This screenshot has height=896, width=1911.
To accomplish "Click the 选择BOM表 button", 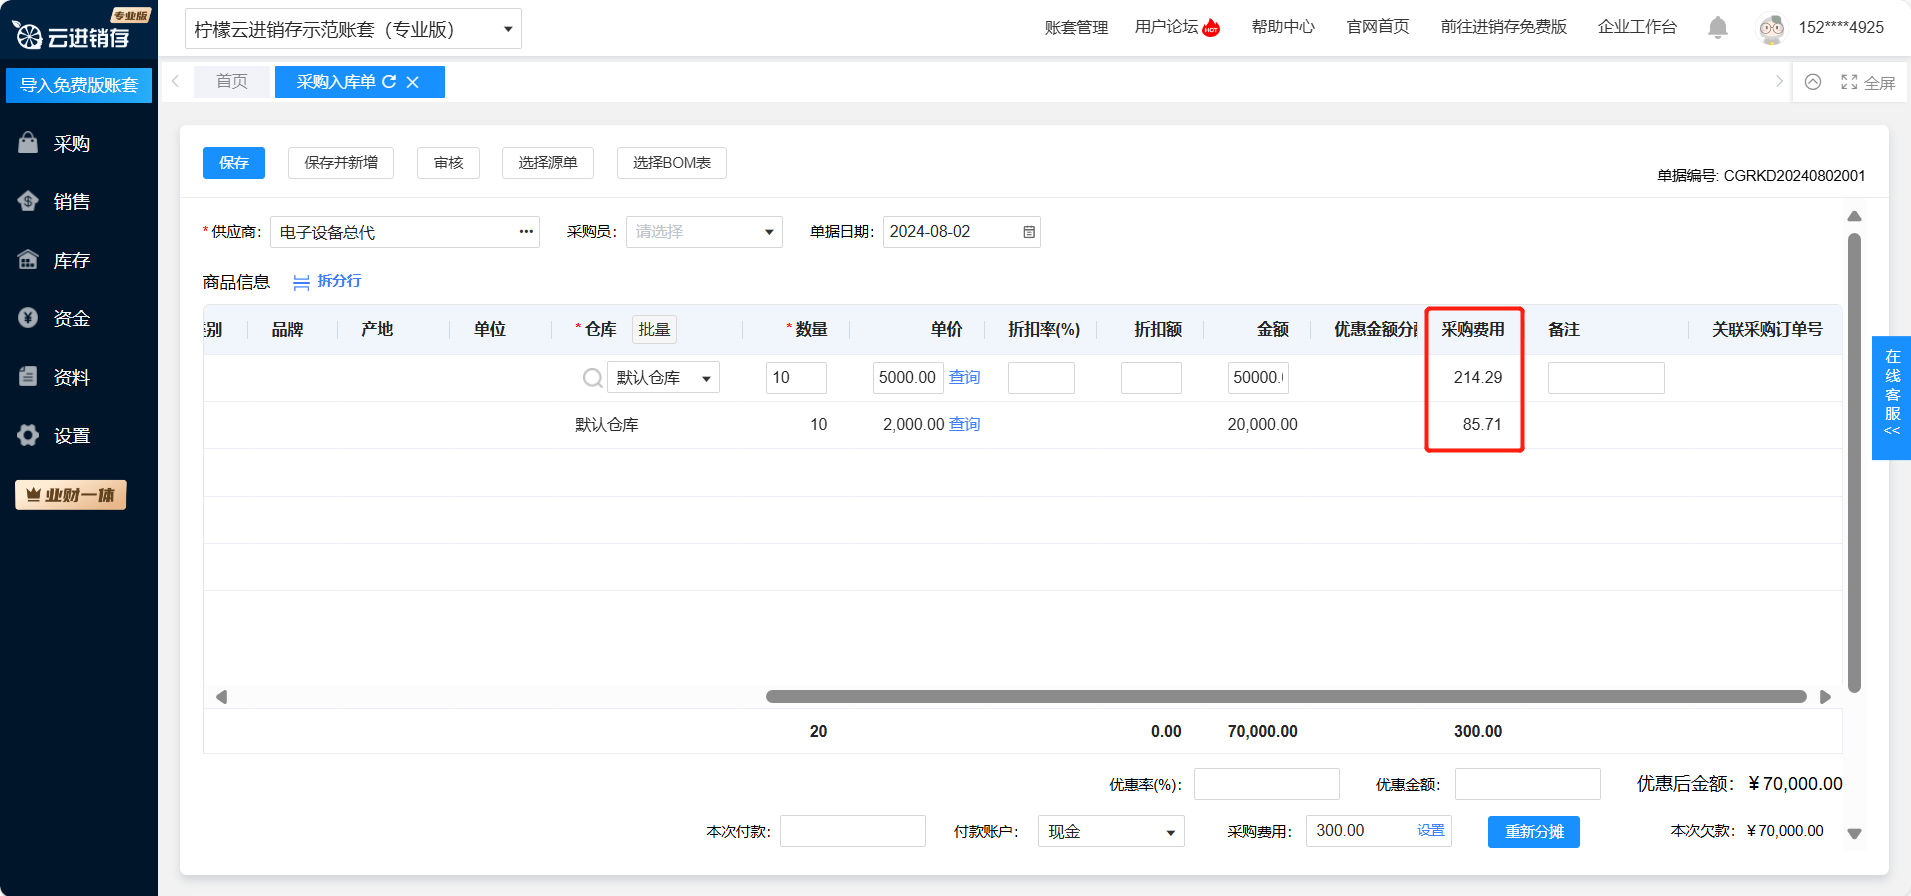I will pos(672,163).
